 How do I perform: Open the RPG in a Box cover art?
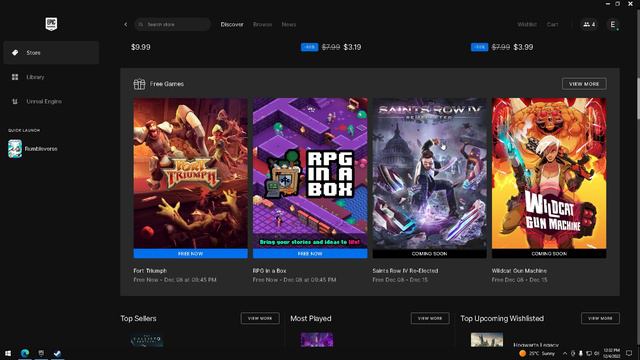(x=310, y=173)
